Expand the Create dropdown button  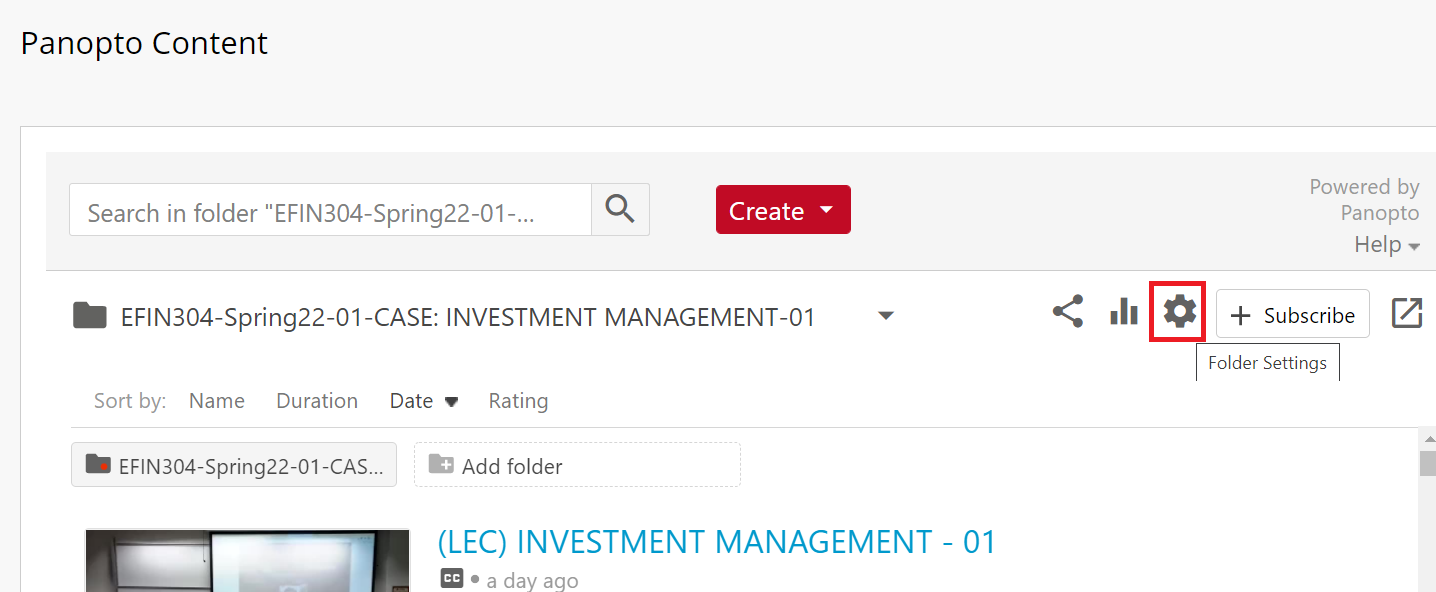(x=783, y=210)
